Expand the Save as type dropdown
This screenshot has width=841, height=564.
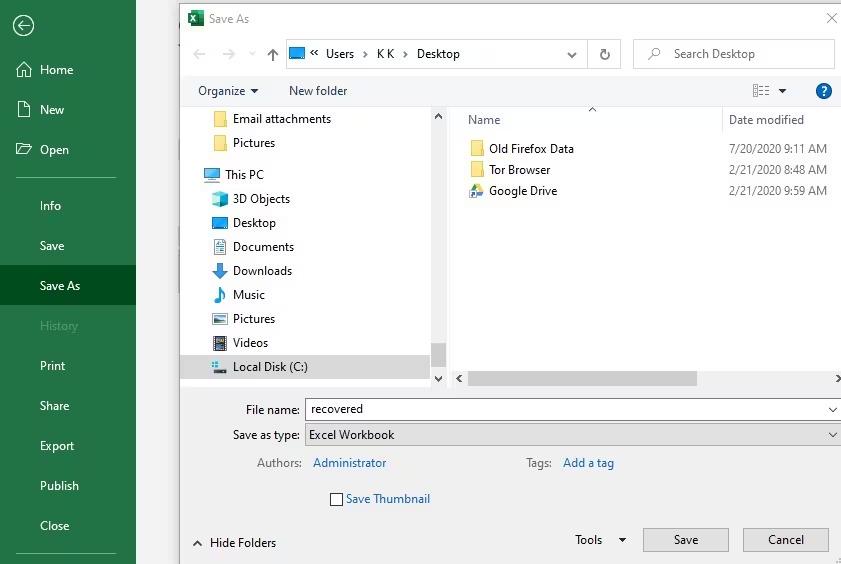point(832,435)
